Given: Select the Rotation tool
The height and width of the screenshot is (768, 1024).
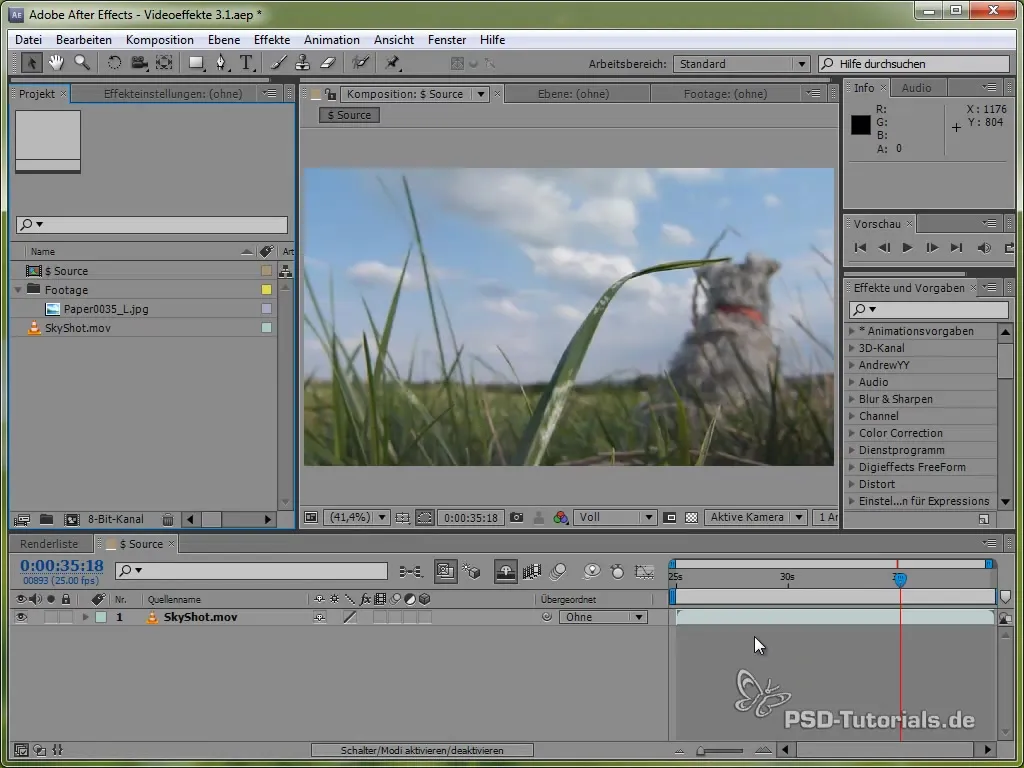Looking at the screenshot, I should tap(114, 63).
